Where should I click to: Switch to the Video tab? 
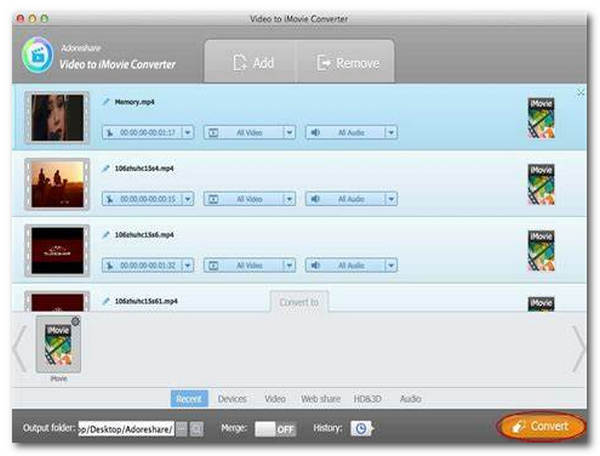(x=275, y=399)
